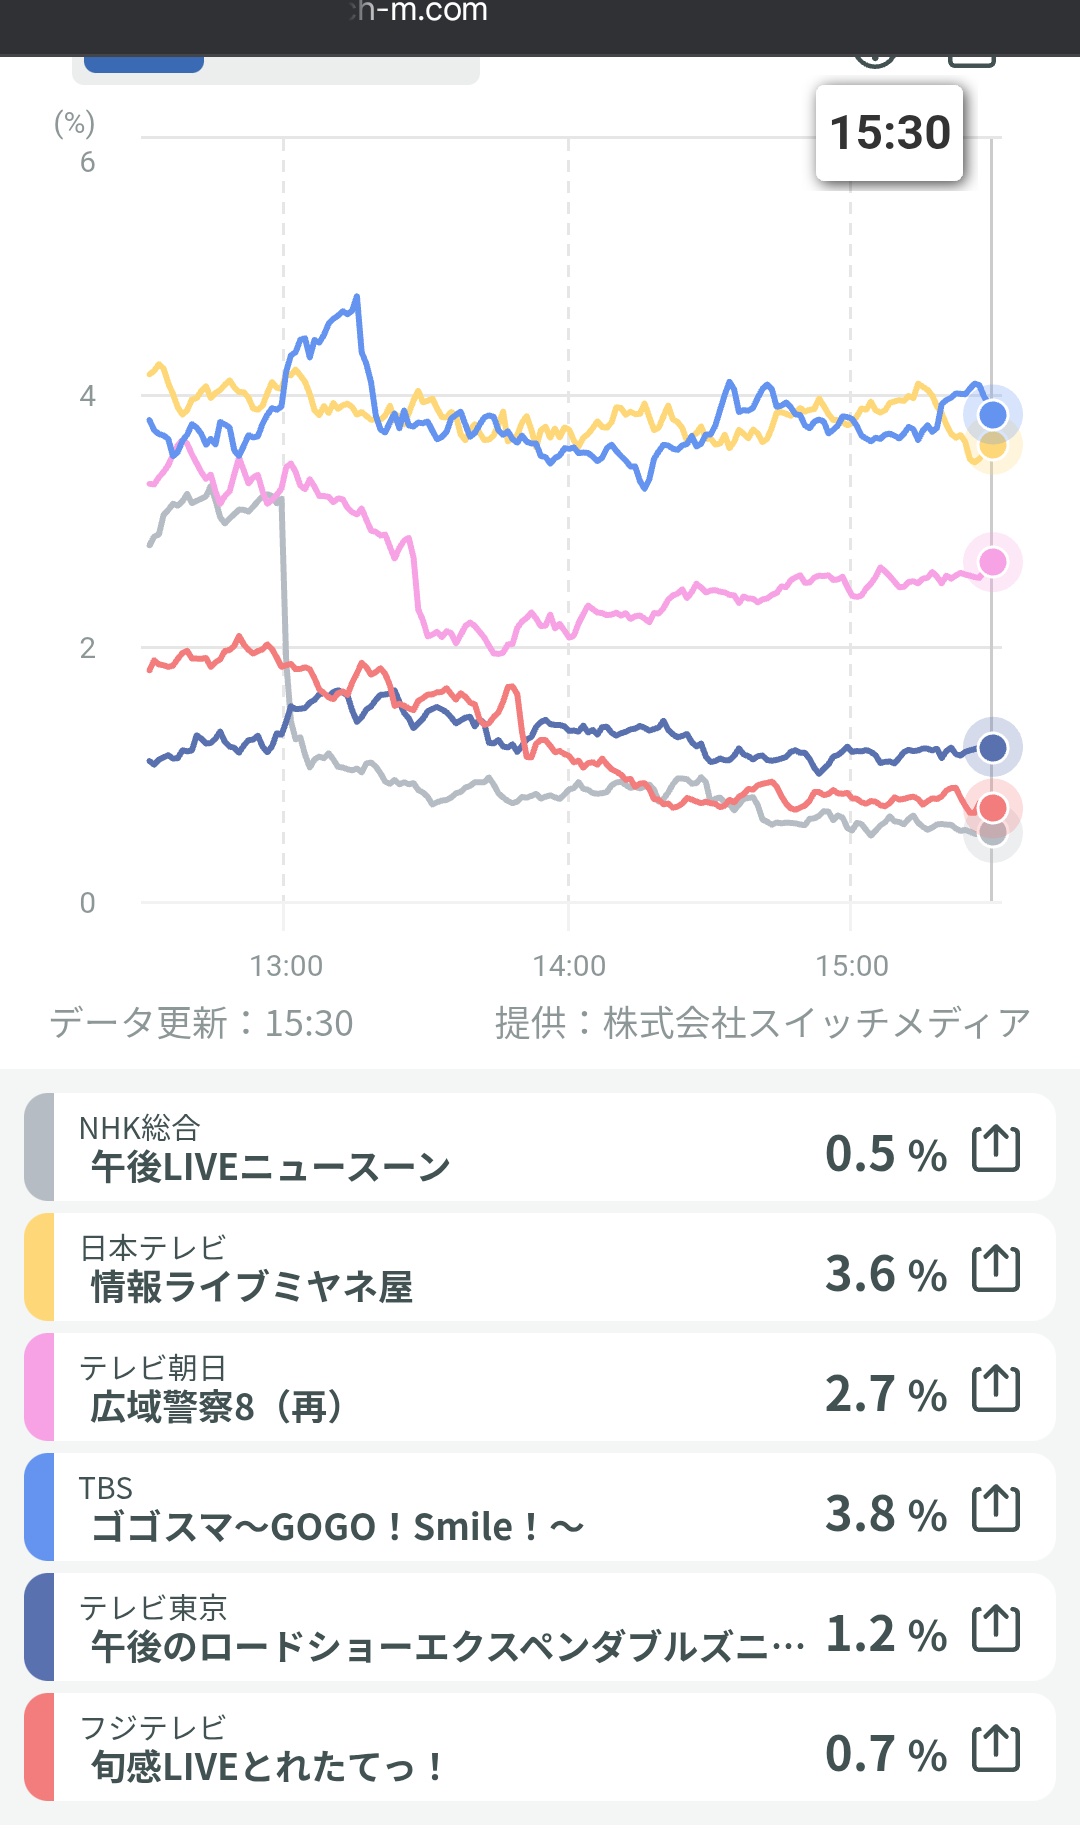This screenshot has width=1080, height=1847.
Task: Share the テレビ東京 午後のロードショー rating
Action: click(996, 1628)
